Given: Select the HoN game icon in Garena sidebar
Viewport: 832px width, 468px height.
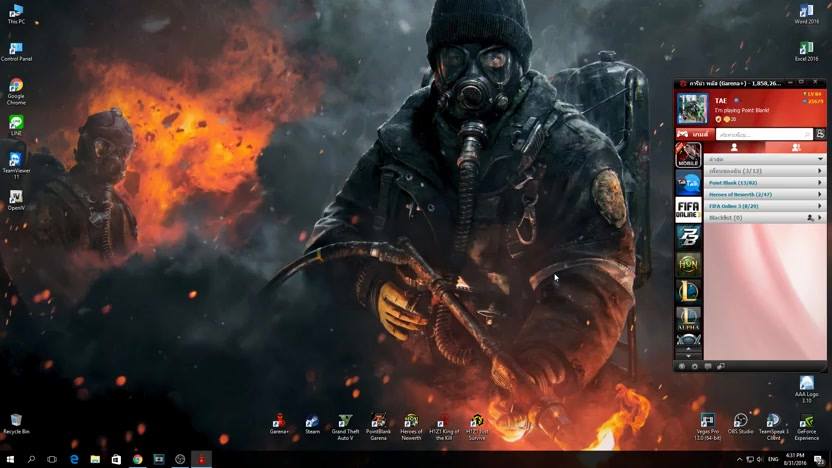Looking at the screenshot, I should (688, 264).
